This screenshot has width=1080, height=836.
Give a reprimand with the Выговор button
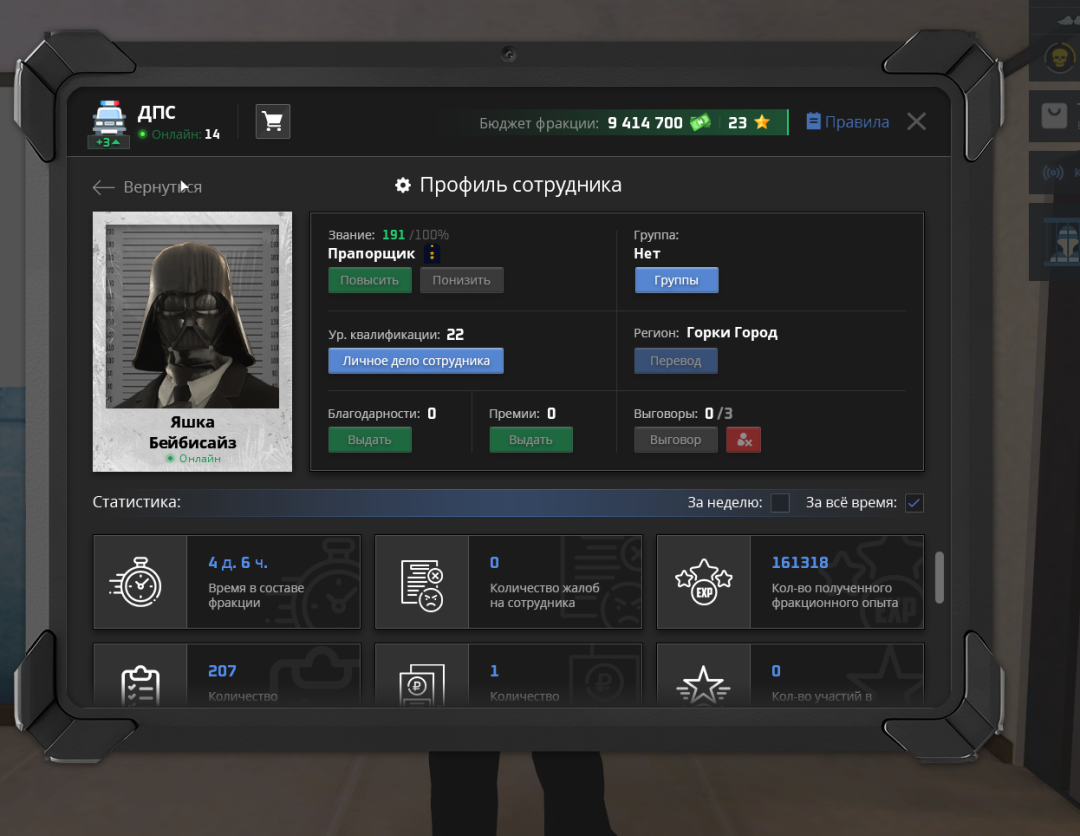pos(676,440)
